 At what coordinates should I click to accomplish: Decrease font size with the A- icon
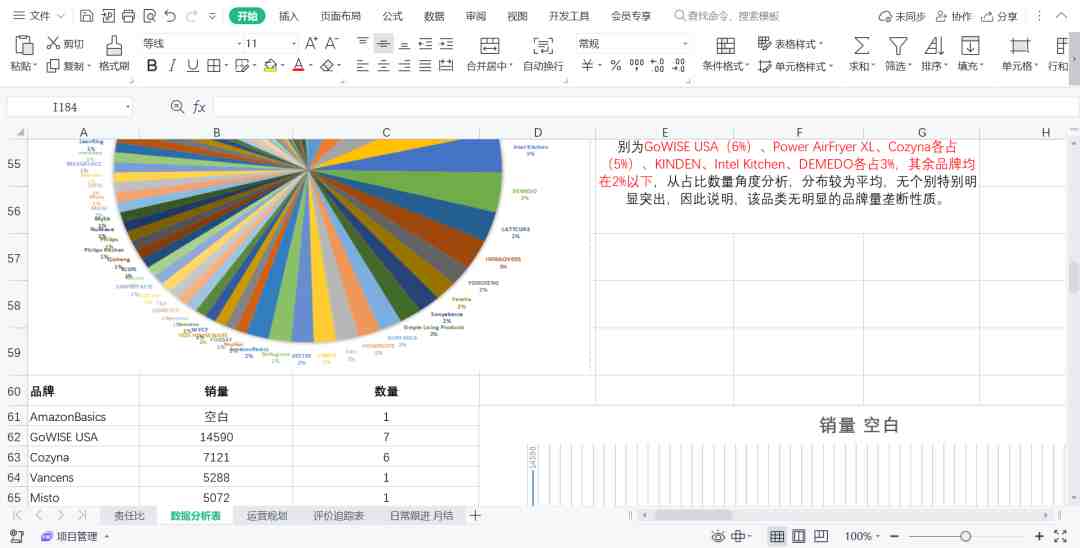332,43
